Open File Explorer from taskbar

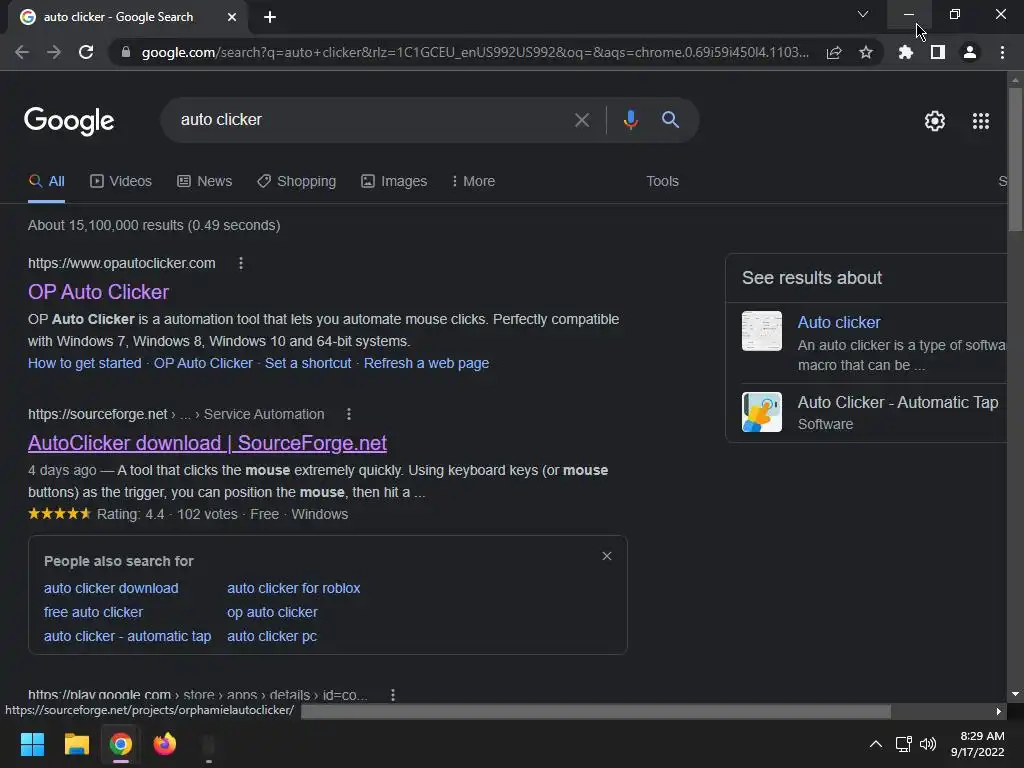76,744
